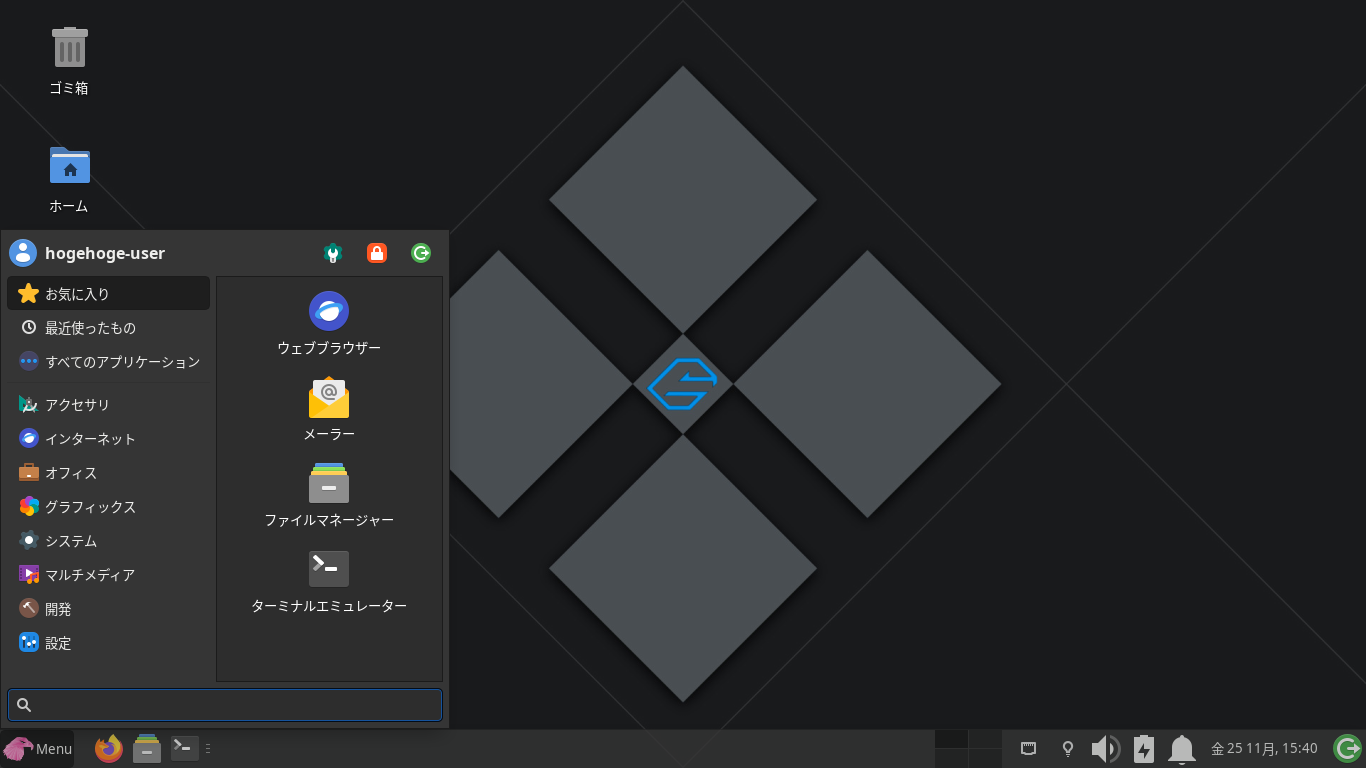Launch ターミナルエミュレーター from favorites
Image resolution: width=1366 pixels, height=768 pixels.
point(329,582)
